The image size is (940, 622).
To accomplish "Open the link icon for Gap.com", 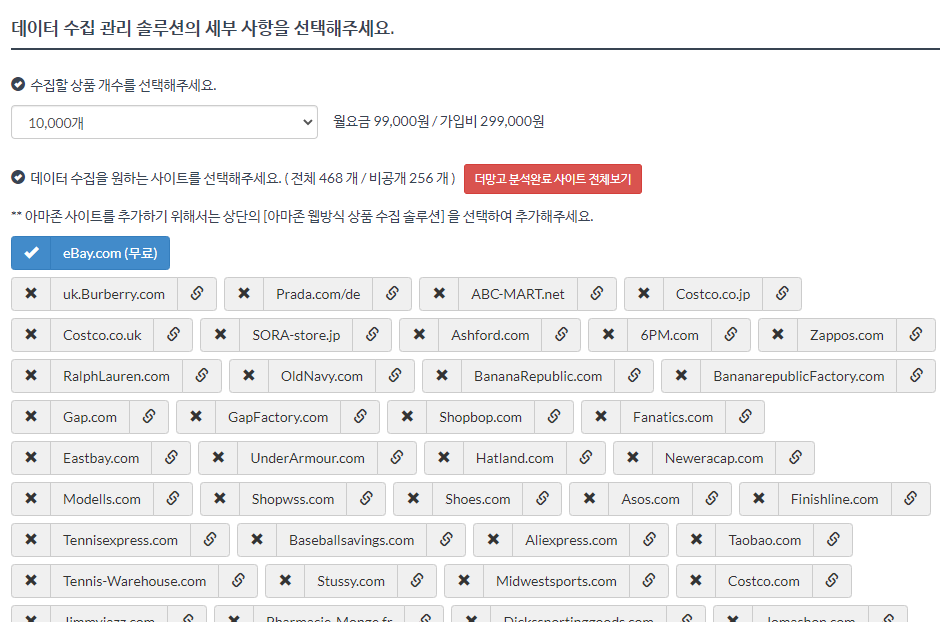I will pyautogui.click(x=149, y=417).
